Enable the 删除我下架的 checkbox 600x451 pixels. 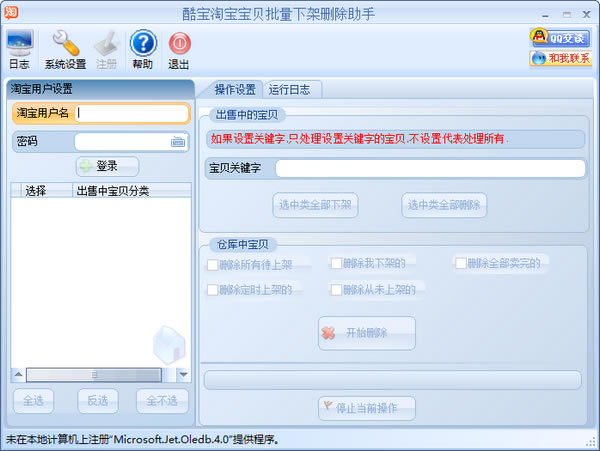336,264
